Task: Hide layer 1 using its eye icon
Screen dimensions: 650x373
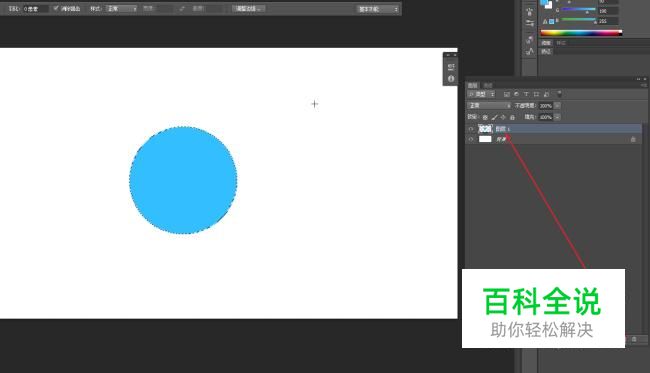Action: tap(471, 129)
